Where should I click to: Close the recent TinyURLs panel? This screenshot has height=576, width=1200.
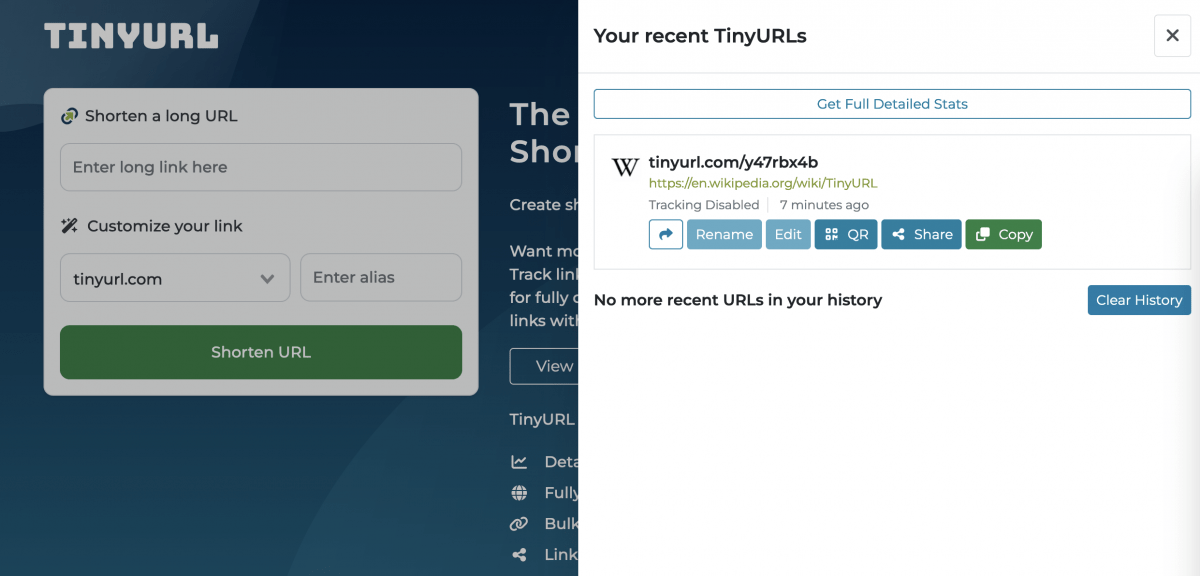1173,35
